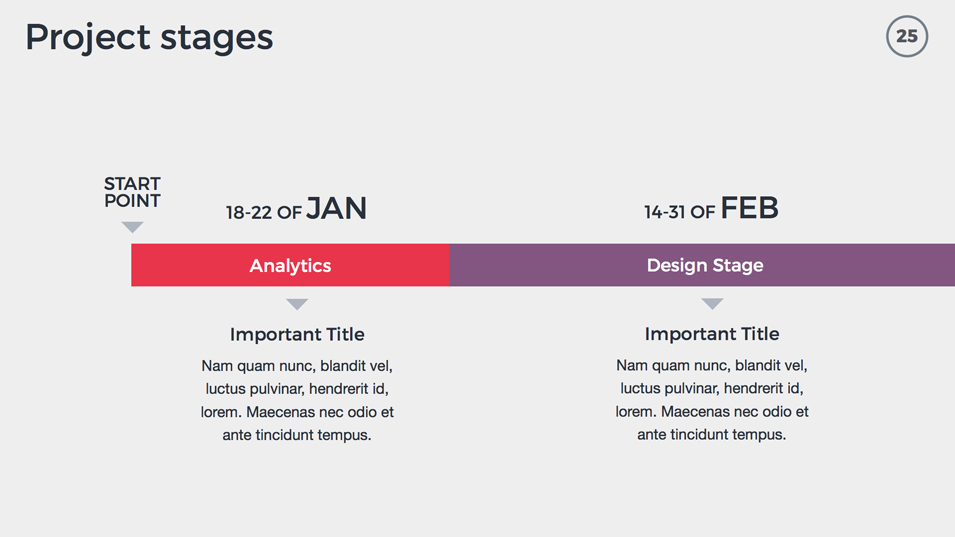Click the 14-31 OF FEB date
The height and width of the screenshot is (537, 955).
pyautogui.click(x=711, y=208)
